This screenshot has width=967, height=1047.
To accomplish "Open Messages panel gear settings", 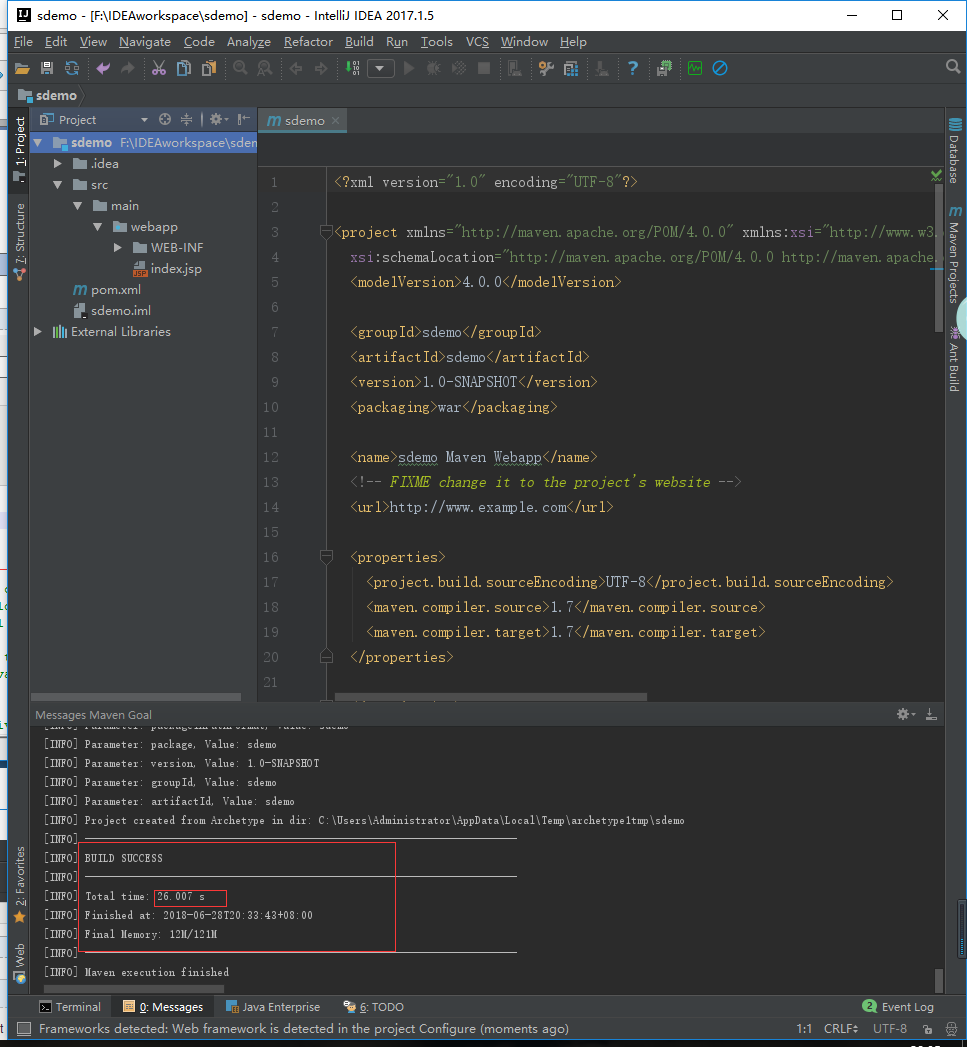I will (906, 714).
